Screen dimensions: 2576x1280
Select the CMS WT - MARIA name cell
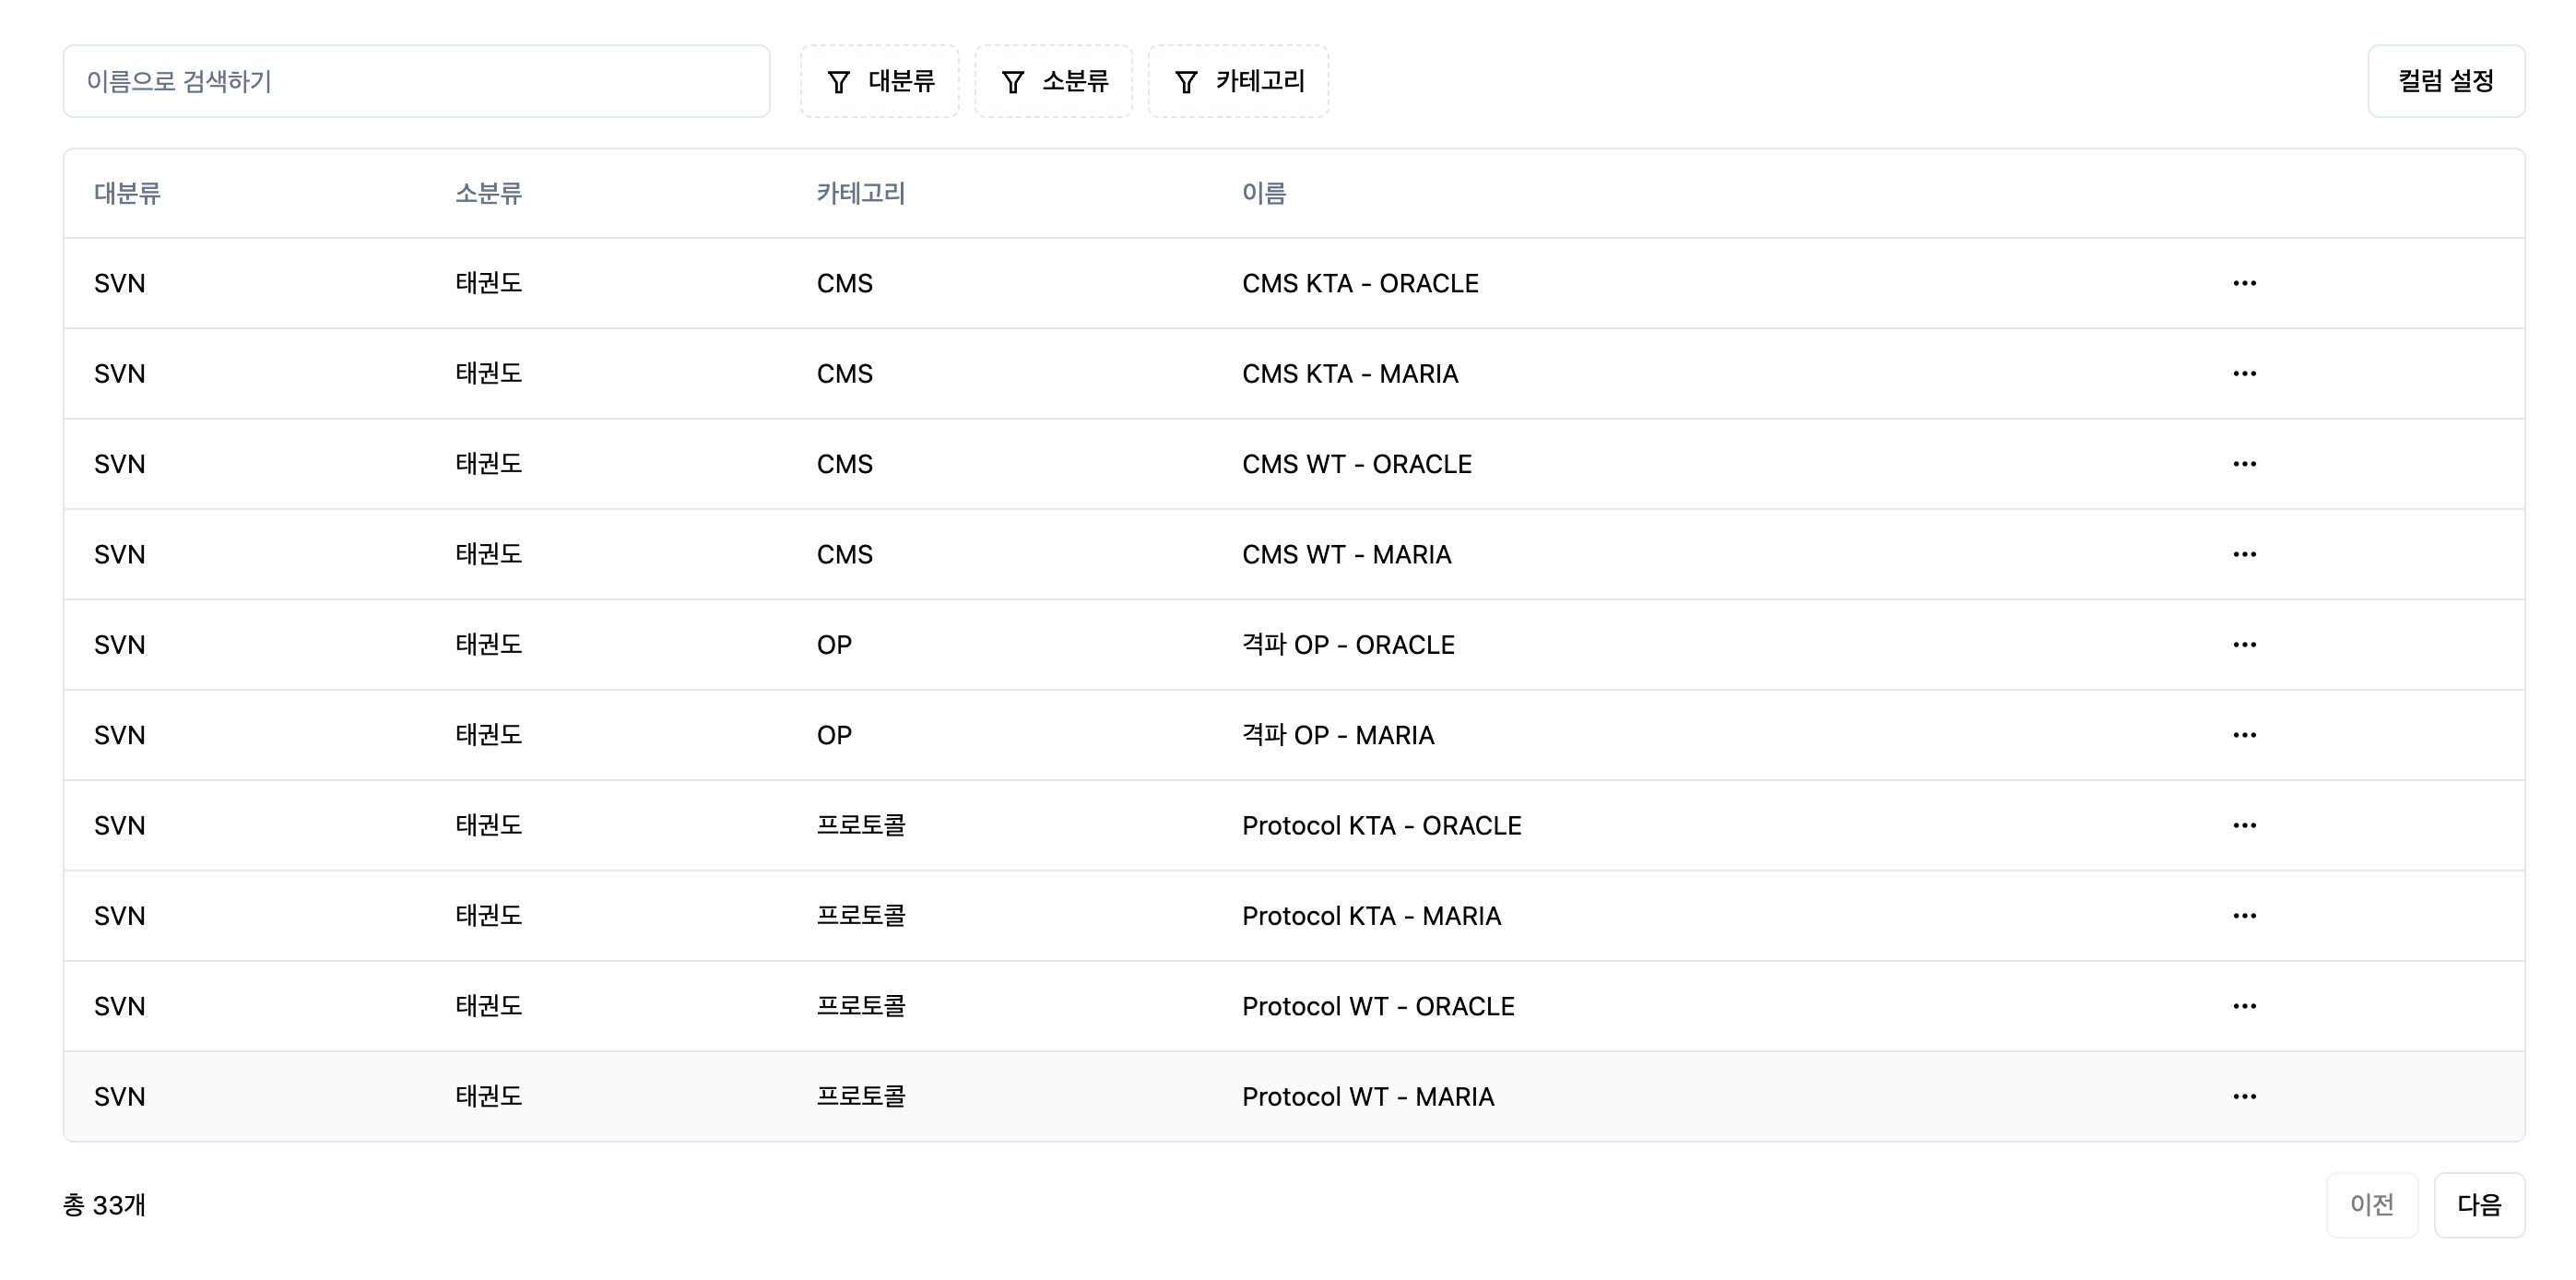1346,554
